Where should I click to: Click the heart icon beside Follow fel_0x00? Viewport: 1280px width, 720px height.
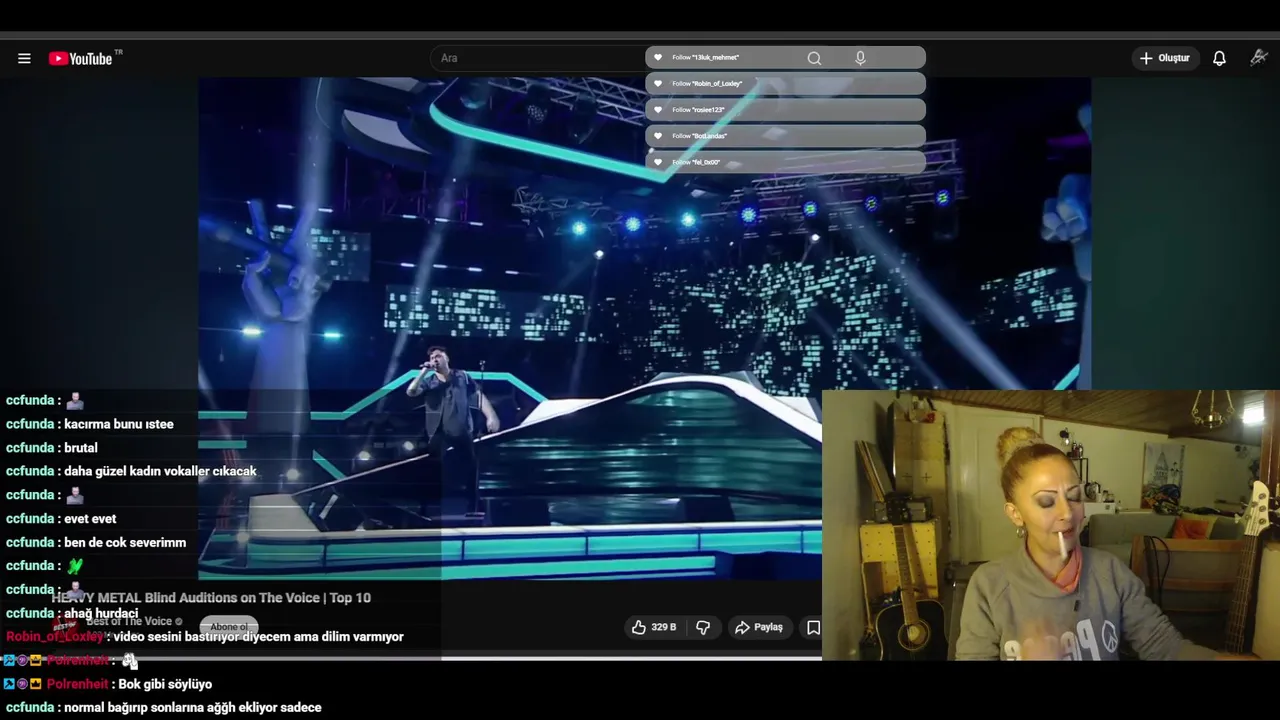(658, 162)
